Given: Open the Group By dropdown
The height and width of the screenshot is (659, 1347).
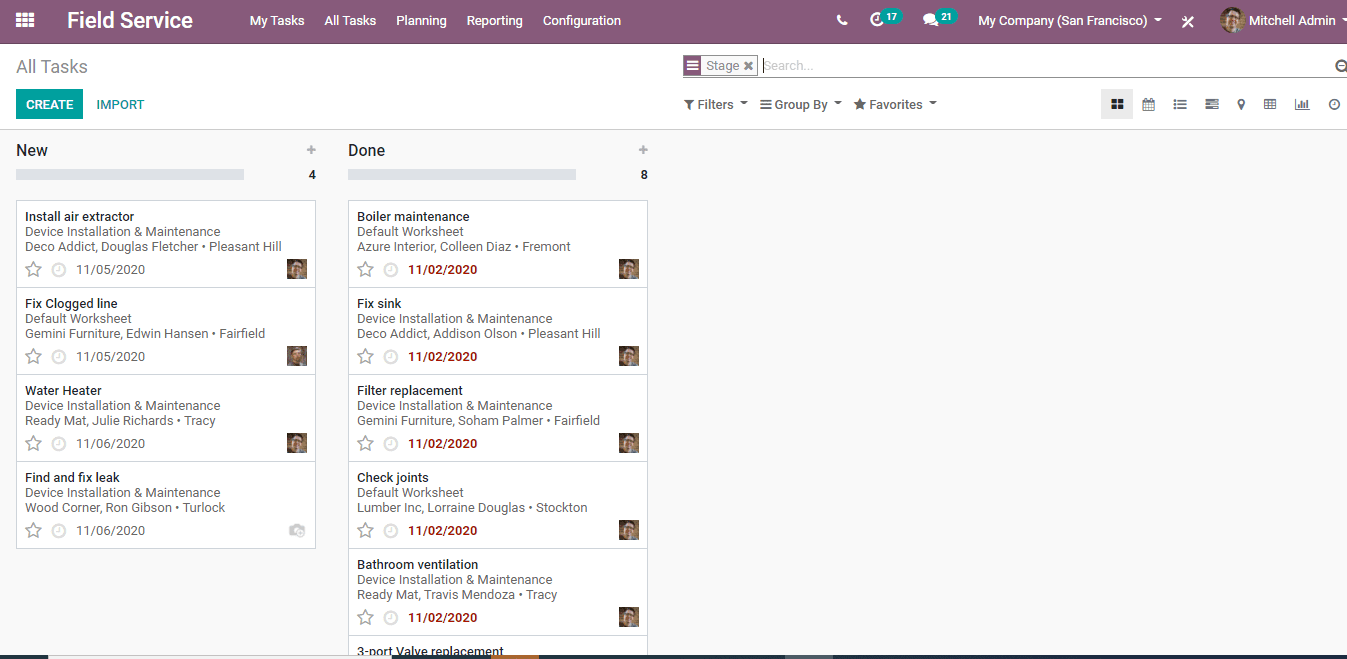Looking at the screenshot, I should [800, 104].
